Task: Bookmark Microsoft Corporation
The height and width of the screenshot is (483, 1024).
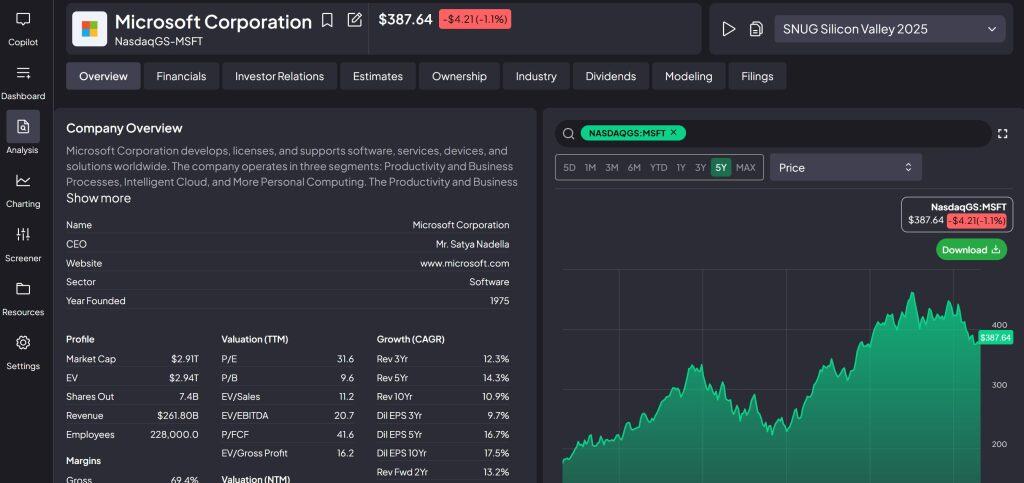Action: tap(327, 20)
